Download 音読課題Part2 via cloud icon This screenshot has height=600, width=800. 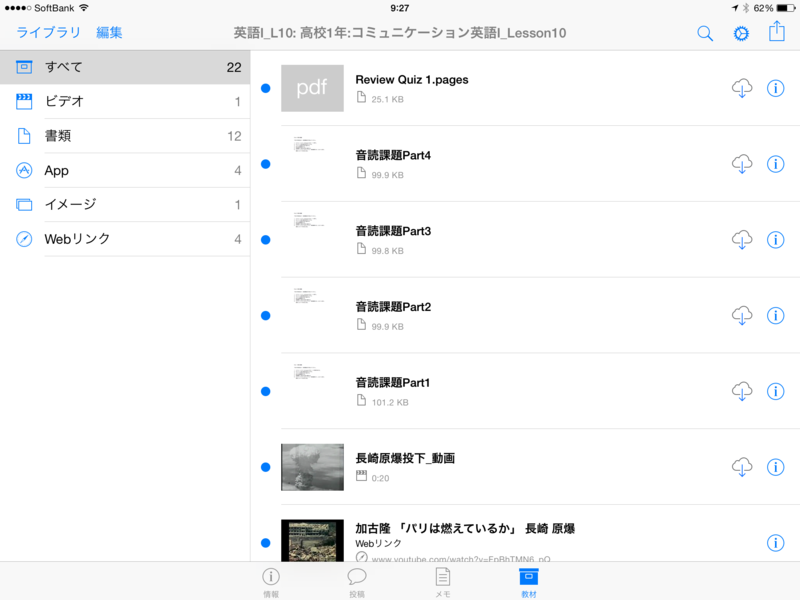point(742,315)
